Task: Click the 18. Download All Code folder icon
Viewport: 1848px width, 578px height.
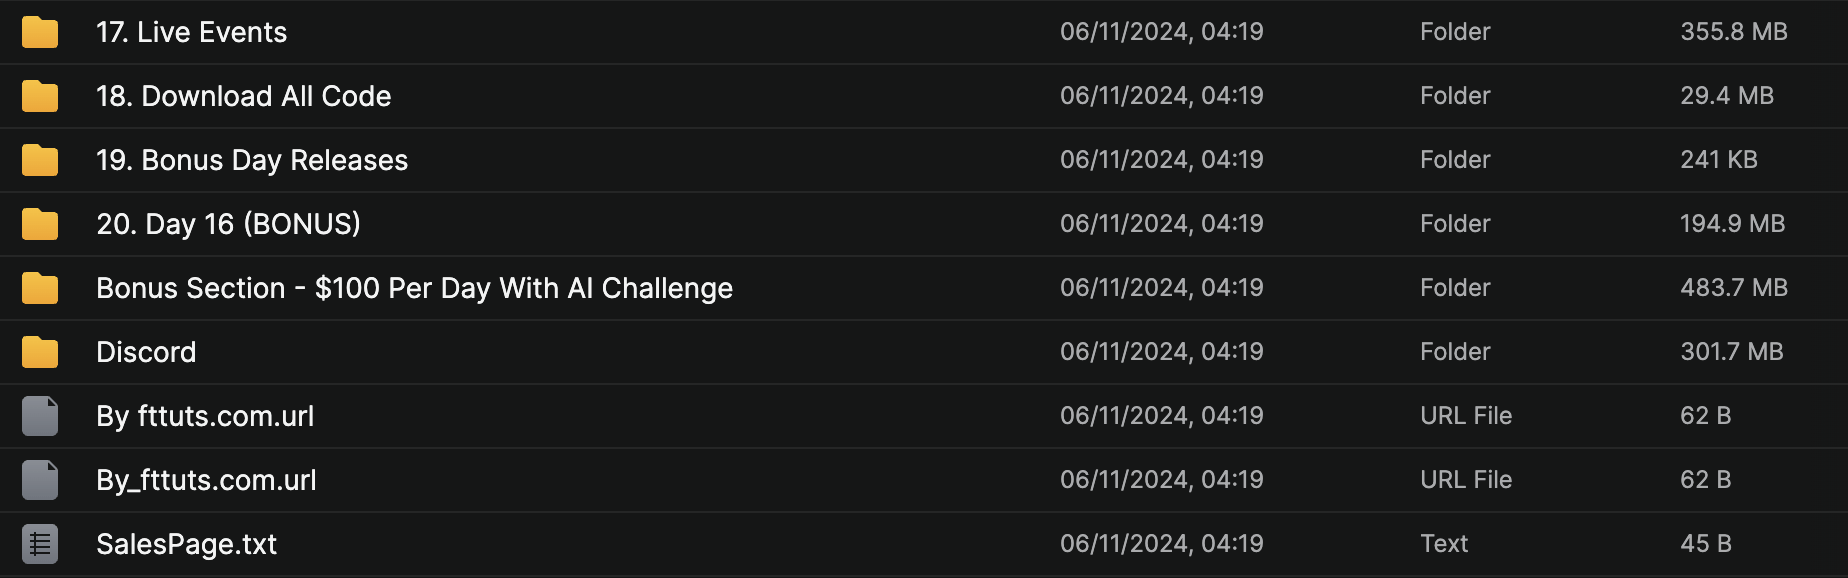Action: tap(40, 96)
